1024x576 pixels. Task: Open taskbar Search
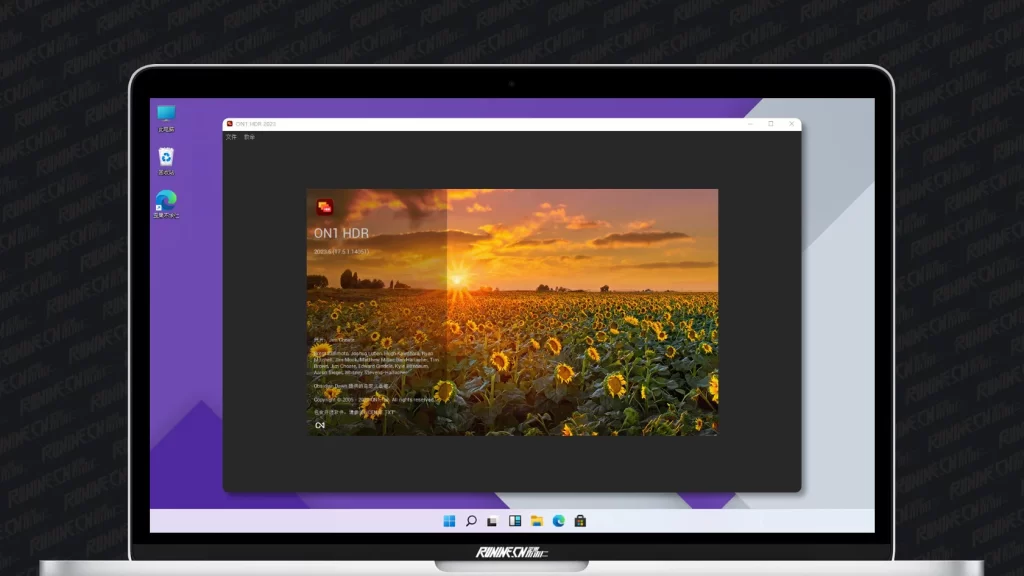(471, 521)
